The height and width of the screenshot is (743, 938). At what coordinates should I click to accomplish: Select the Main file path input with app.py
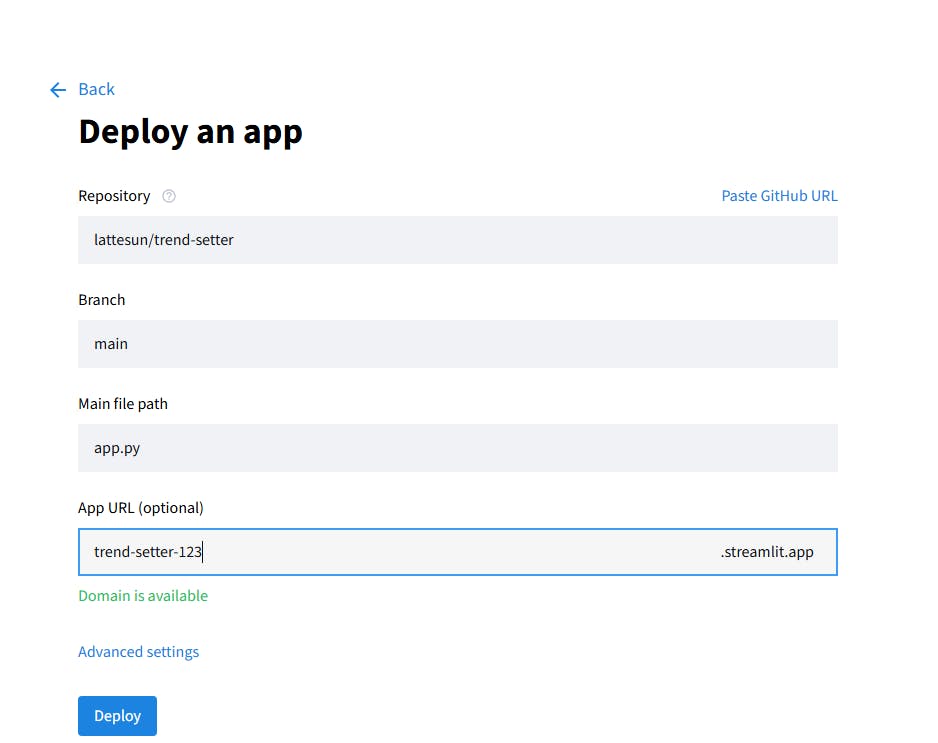(457, 448)
